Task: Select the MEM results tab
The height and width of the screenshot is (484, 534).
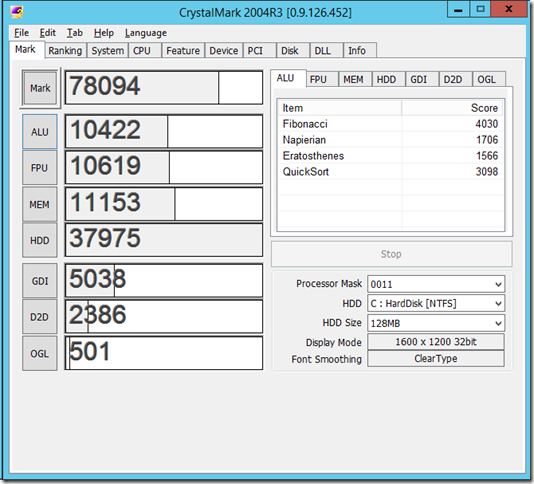Action: (x=355, y=79)
